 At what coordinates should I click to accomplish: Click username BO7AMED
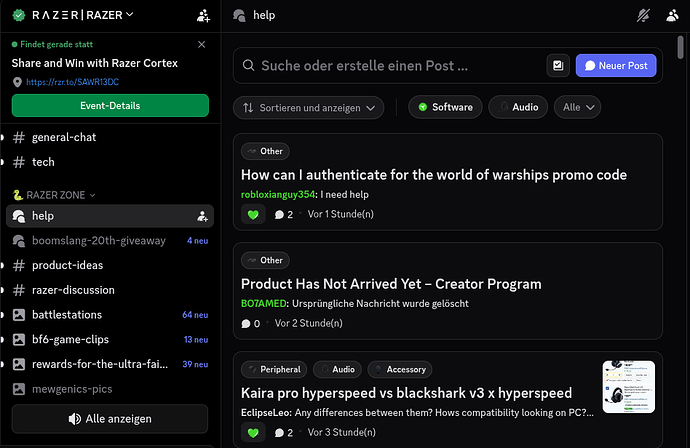point(264,304)
